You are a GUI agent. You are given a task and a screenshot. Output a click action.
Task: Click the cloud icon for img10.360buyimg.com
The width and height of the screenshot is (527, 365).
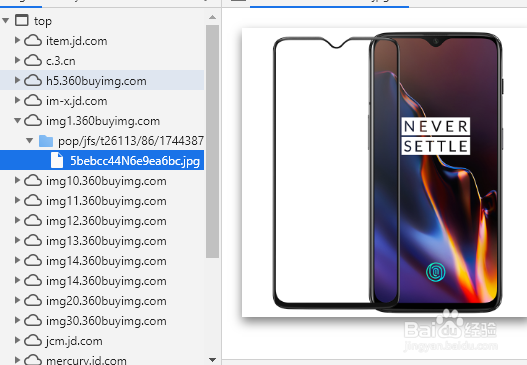[33, 180]
